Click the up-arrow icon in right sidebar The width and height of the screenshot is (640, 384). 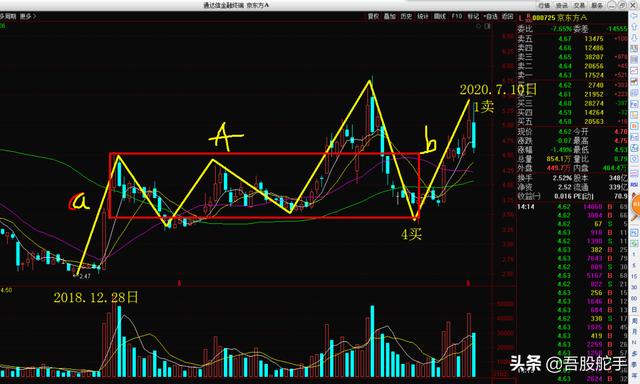pyautogui.click(x=634, y=27)
